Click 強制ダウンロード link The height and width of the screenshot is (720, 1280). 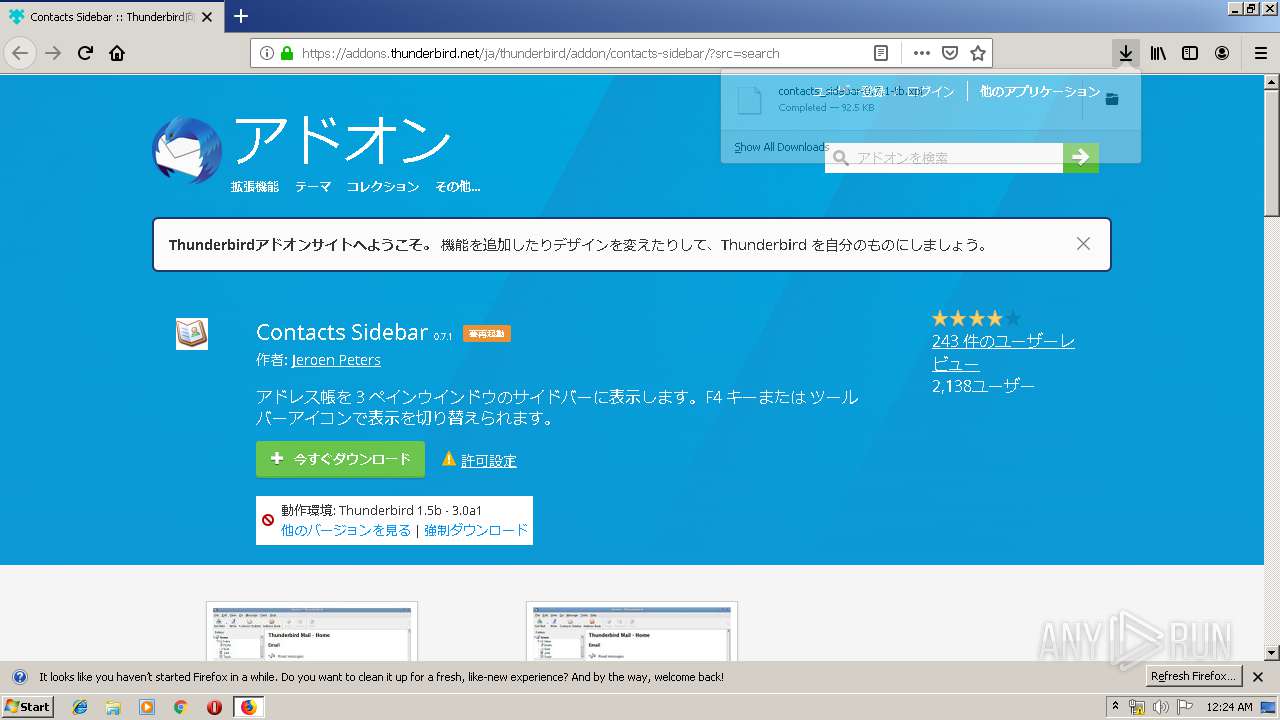tap(476, 531)
